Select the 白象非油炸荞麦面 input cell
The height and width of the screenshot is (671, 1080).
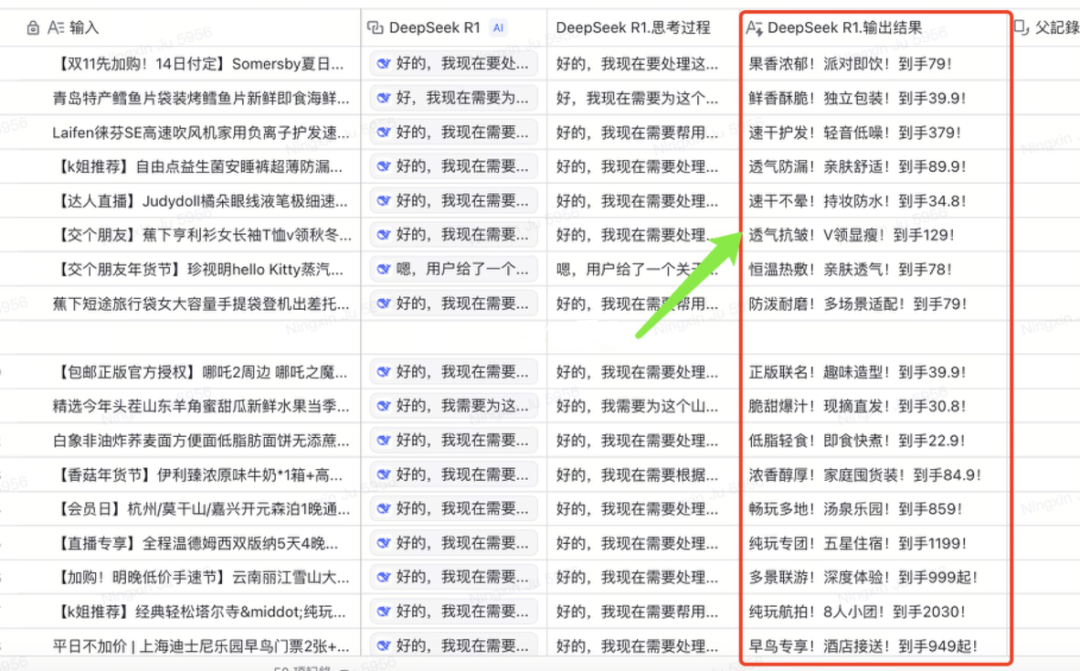tap(200, 441)
